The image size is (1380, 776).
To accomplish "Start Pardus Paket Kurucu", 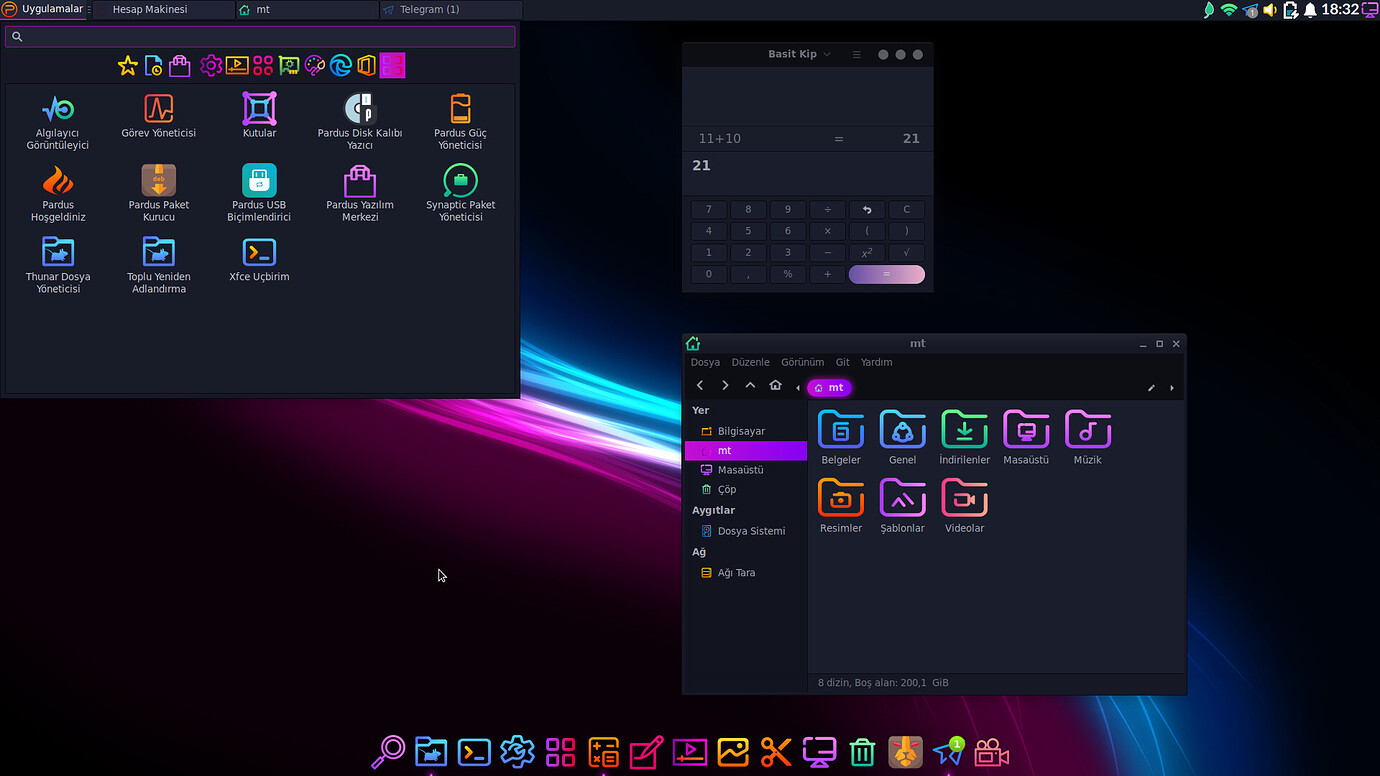I will click(158, 192).
